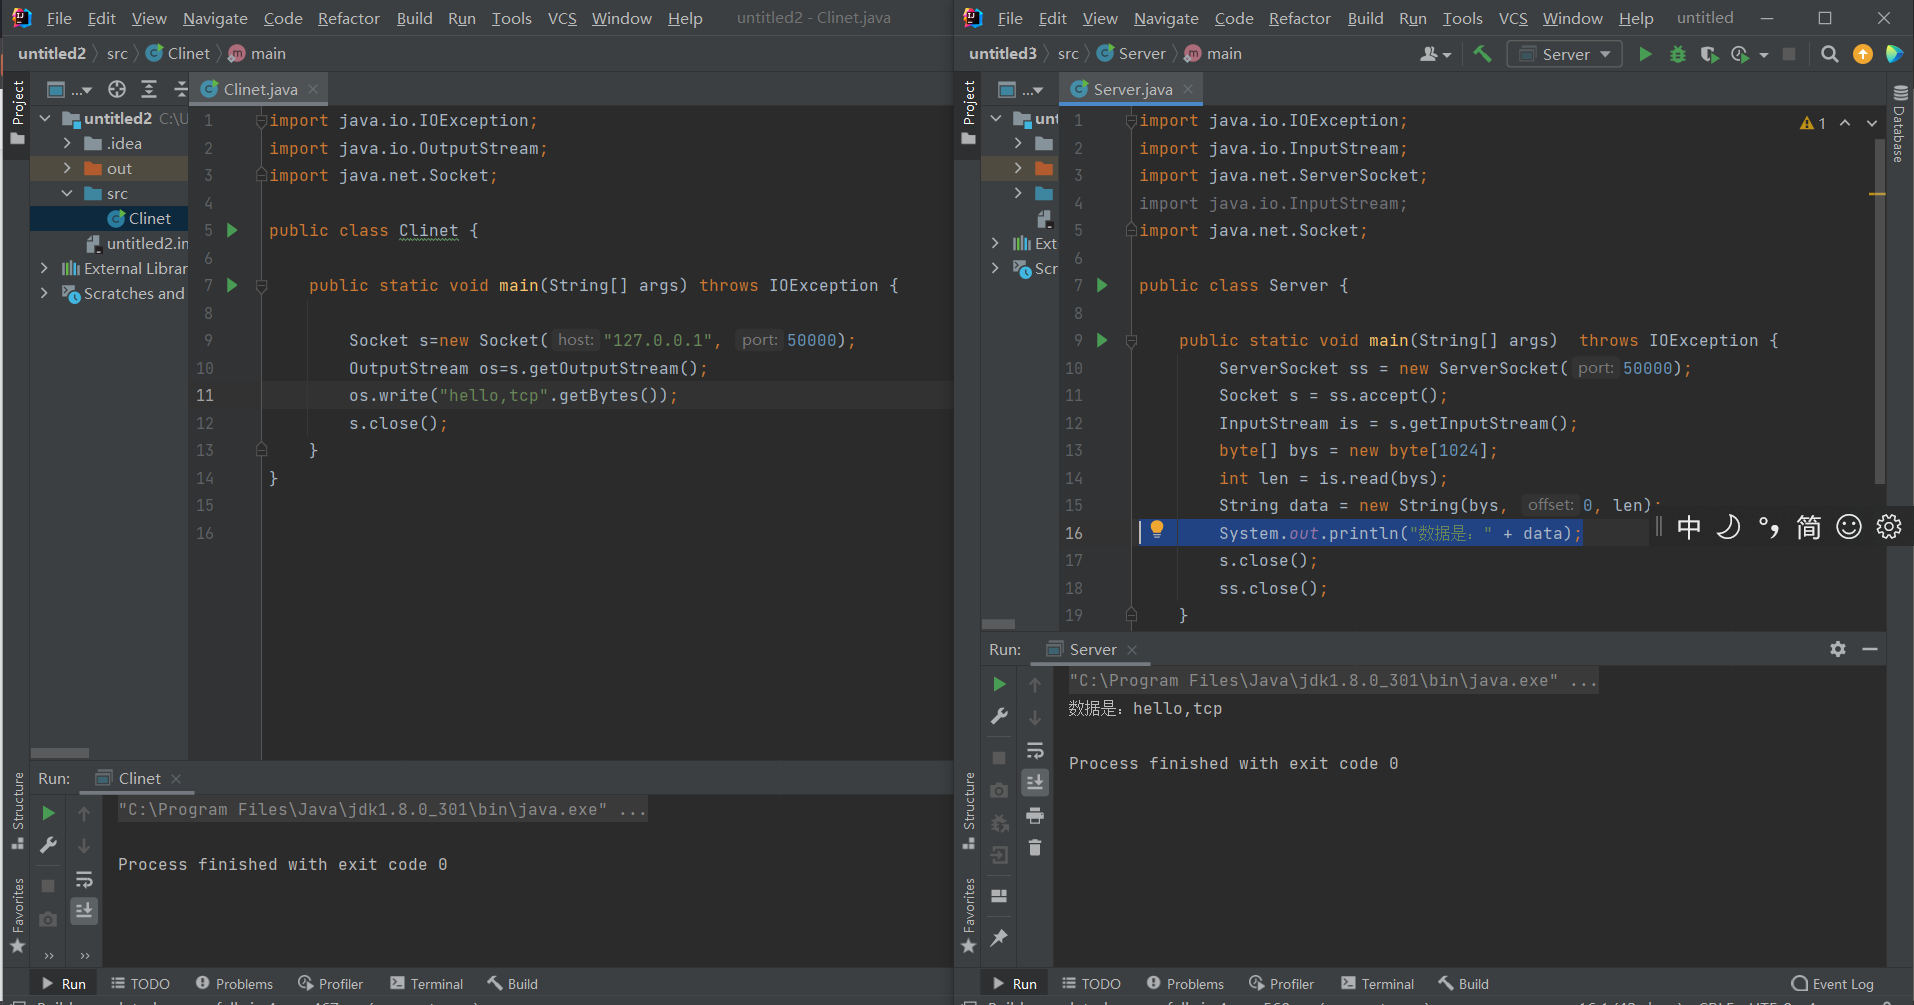
Task: Select Clinet.java editor tab
Action: tap(260, 89)
